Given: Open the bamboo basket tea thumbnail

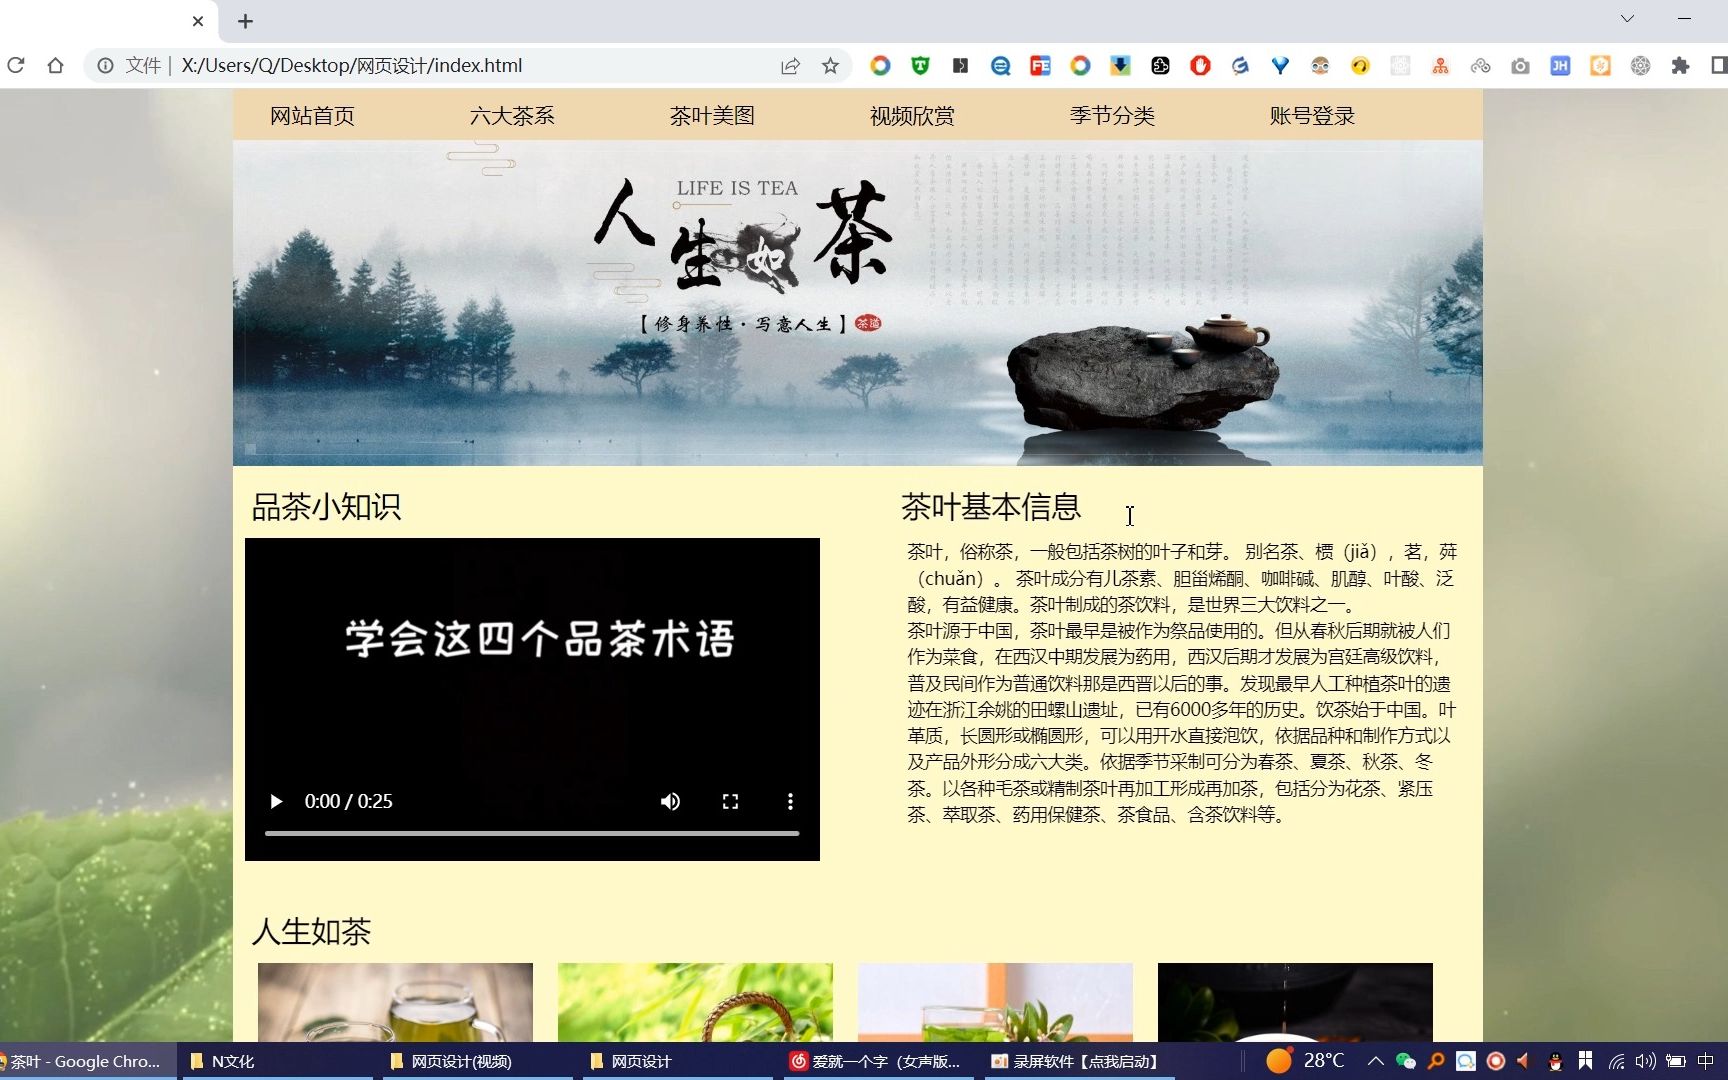Looking at the screenshot, I should [695, 1002].
